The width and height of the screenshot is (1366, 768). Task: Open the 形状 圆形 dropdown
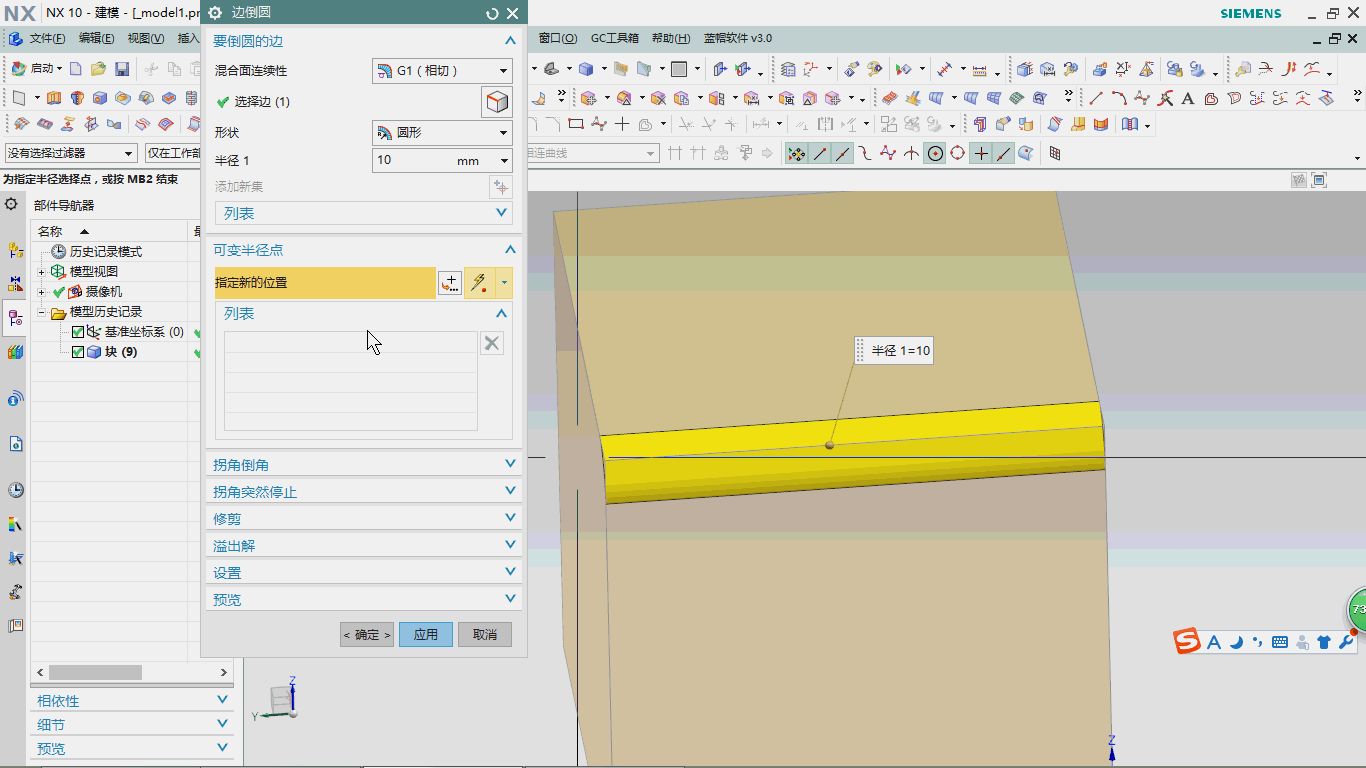442,132
